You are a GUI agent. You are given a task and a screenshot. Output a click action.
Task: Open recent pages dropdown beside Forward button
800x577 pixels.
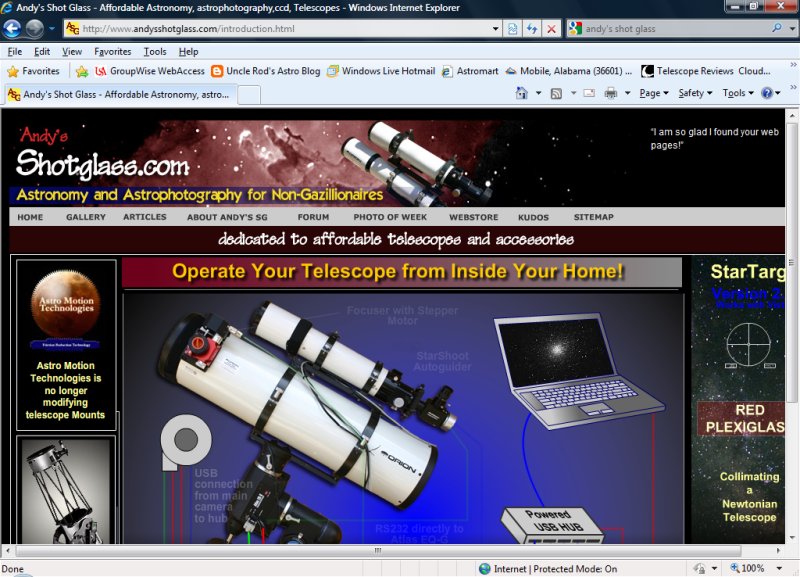coord(52,29)
